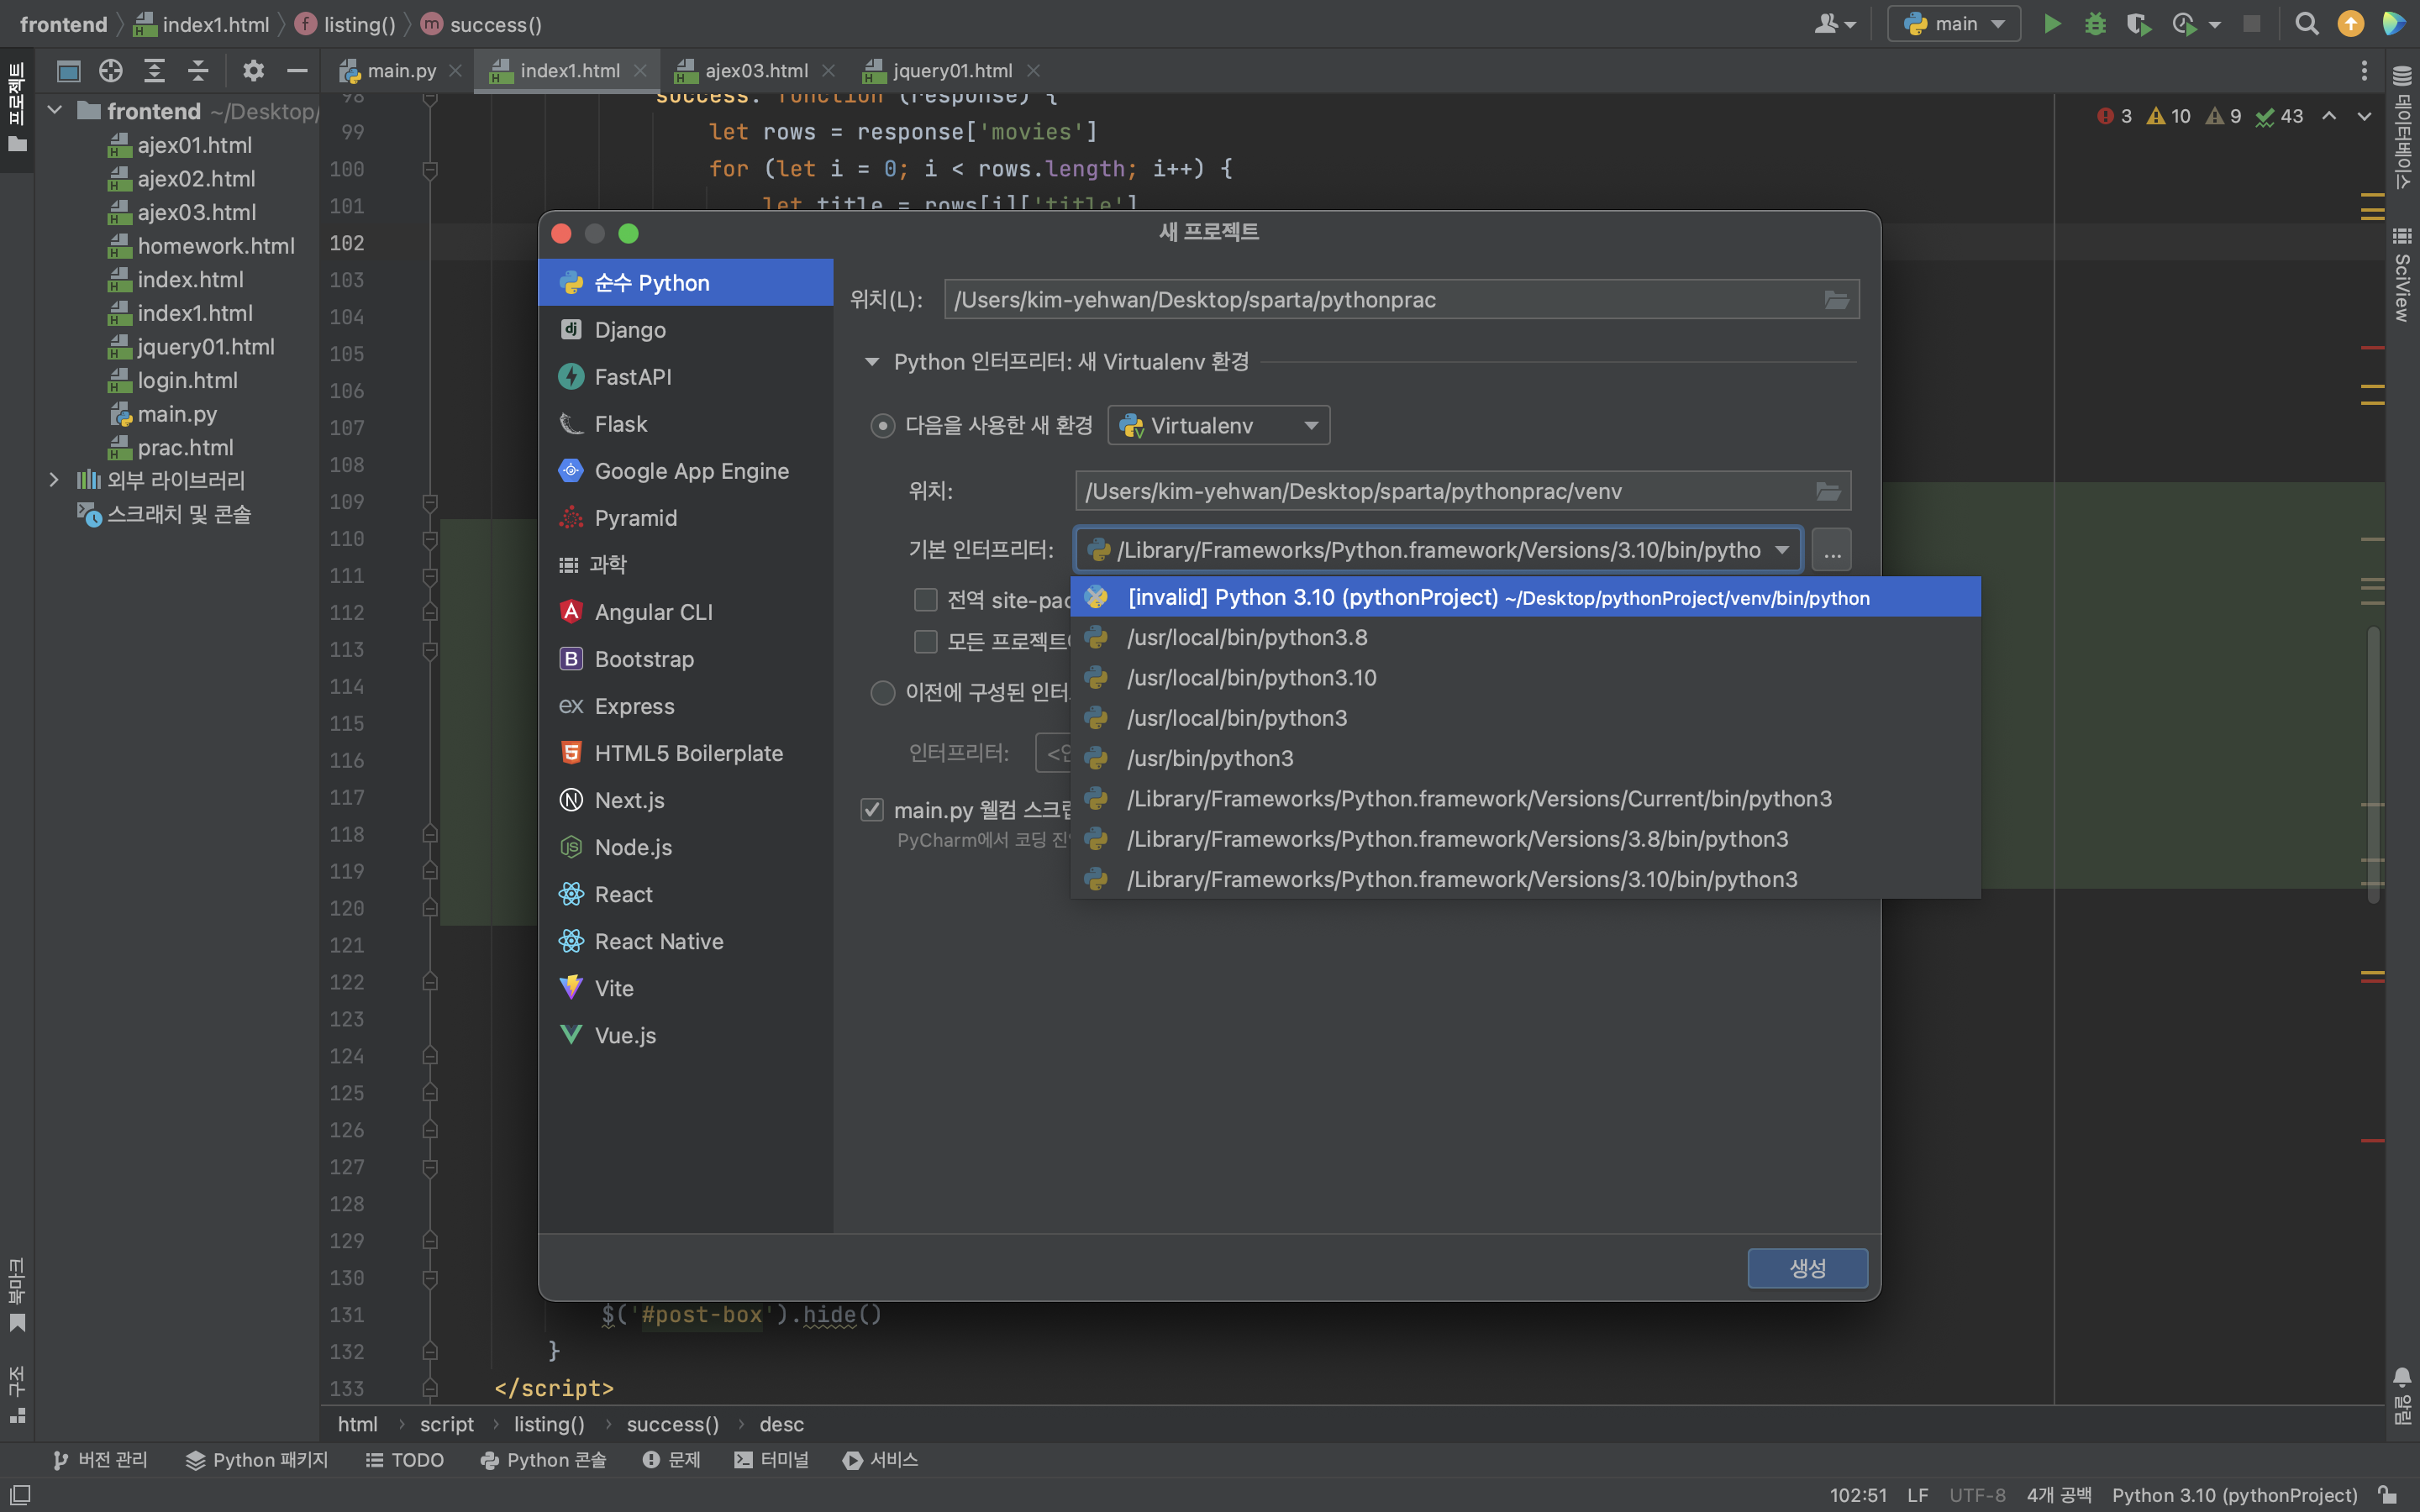Uncheck create main.py welcome script checkbox
Screen dimensions: 2420x1512
coord(872,810)
